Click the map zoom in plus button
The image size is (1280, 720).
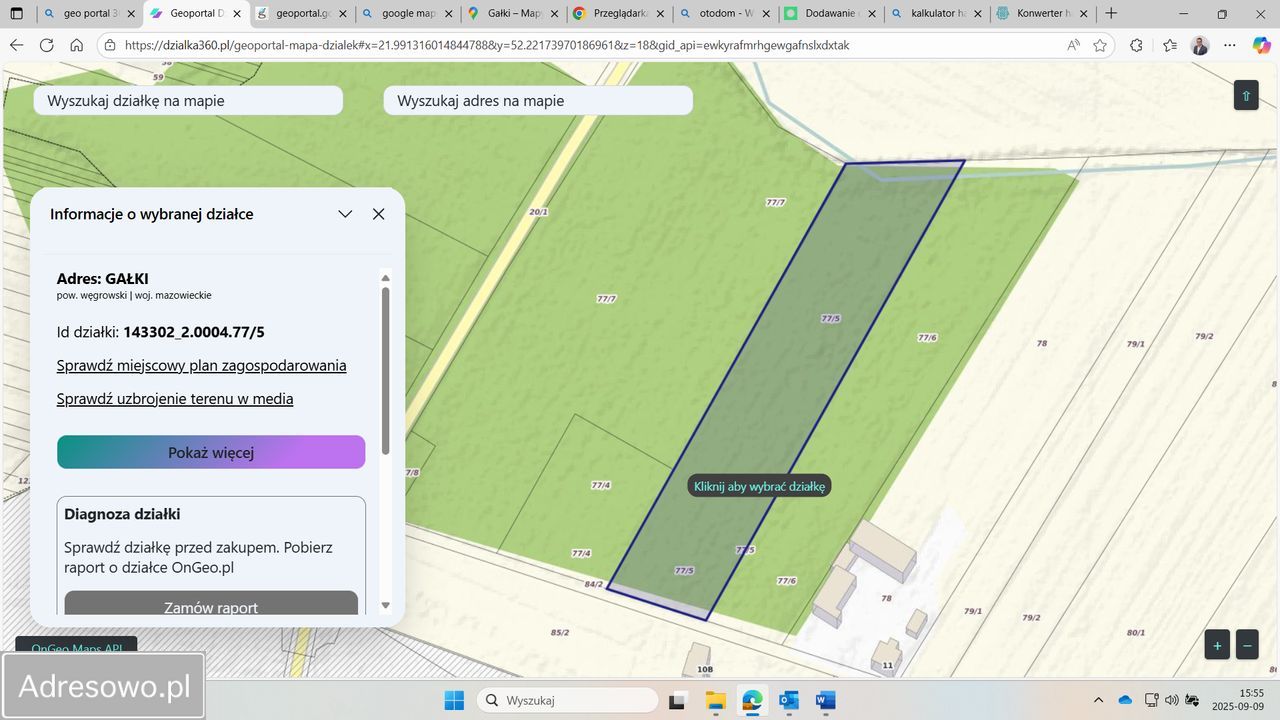(1217, 645)
